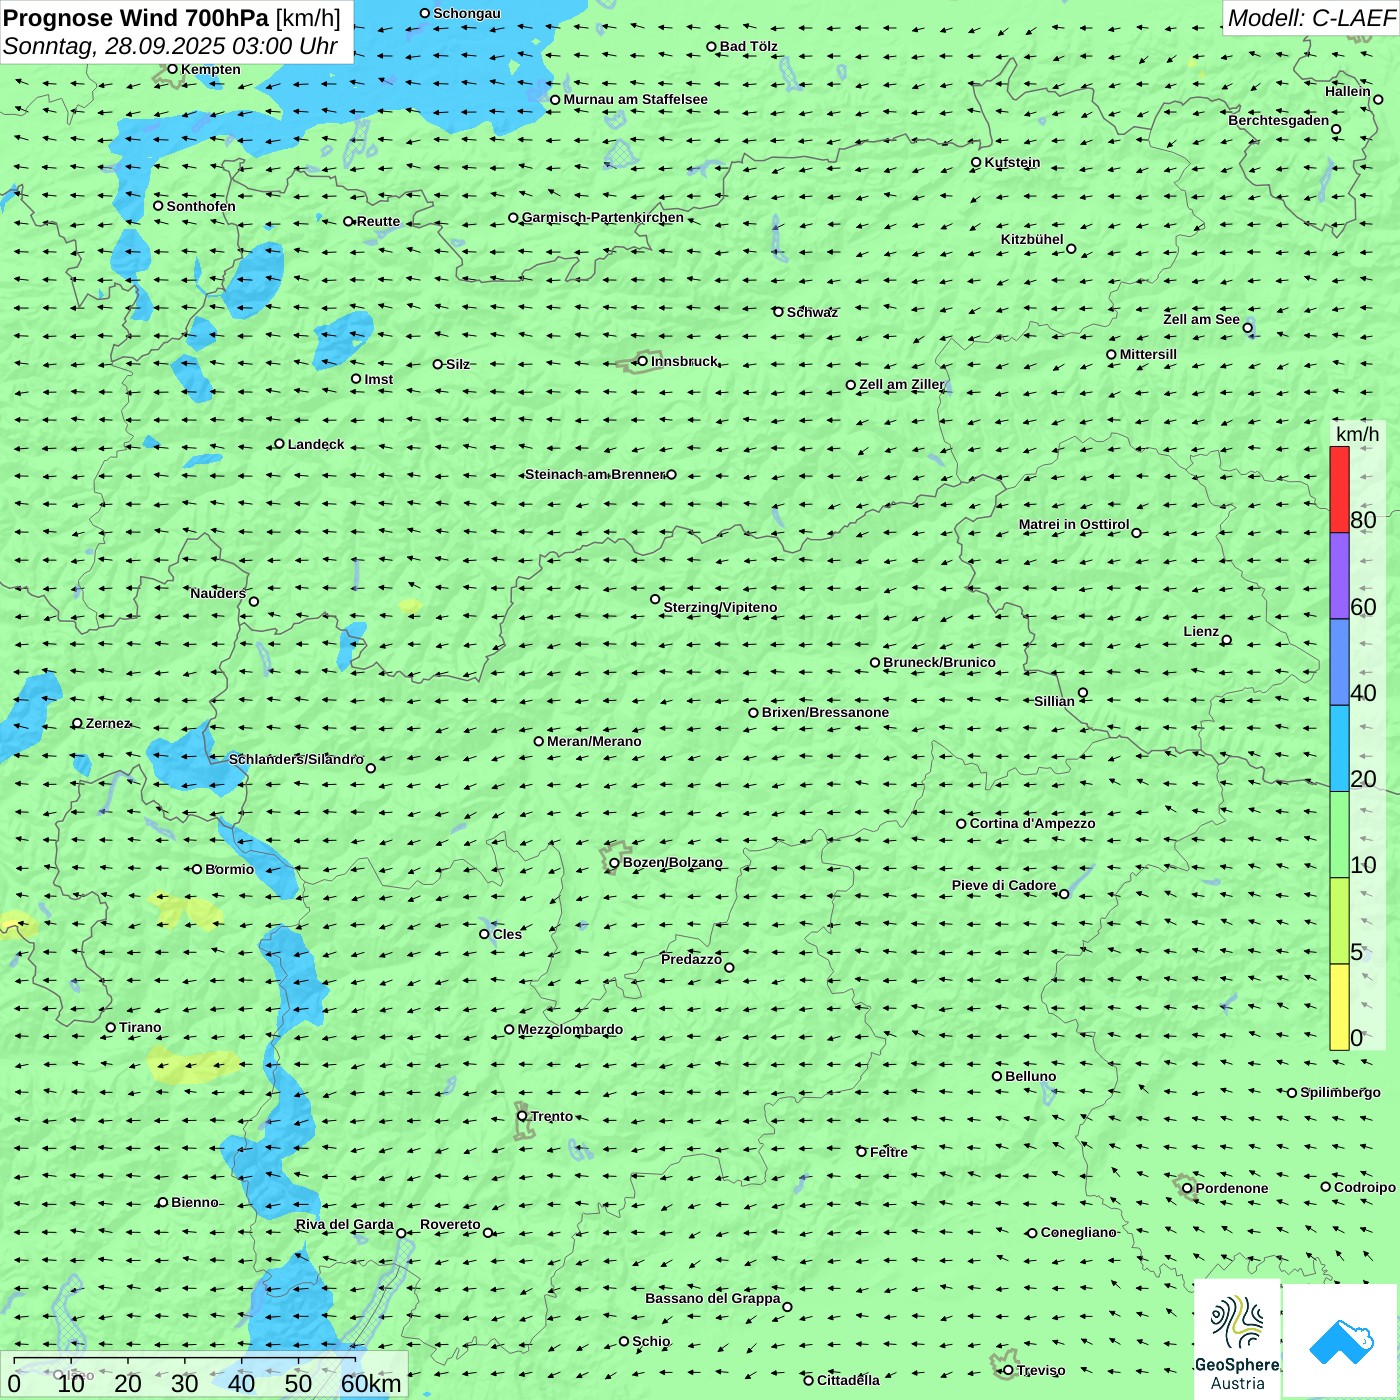Viewport: 1400px width, 1400px height.
Task: Click the Lienz city label
Action: [1201, 631]
